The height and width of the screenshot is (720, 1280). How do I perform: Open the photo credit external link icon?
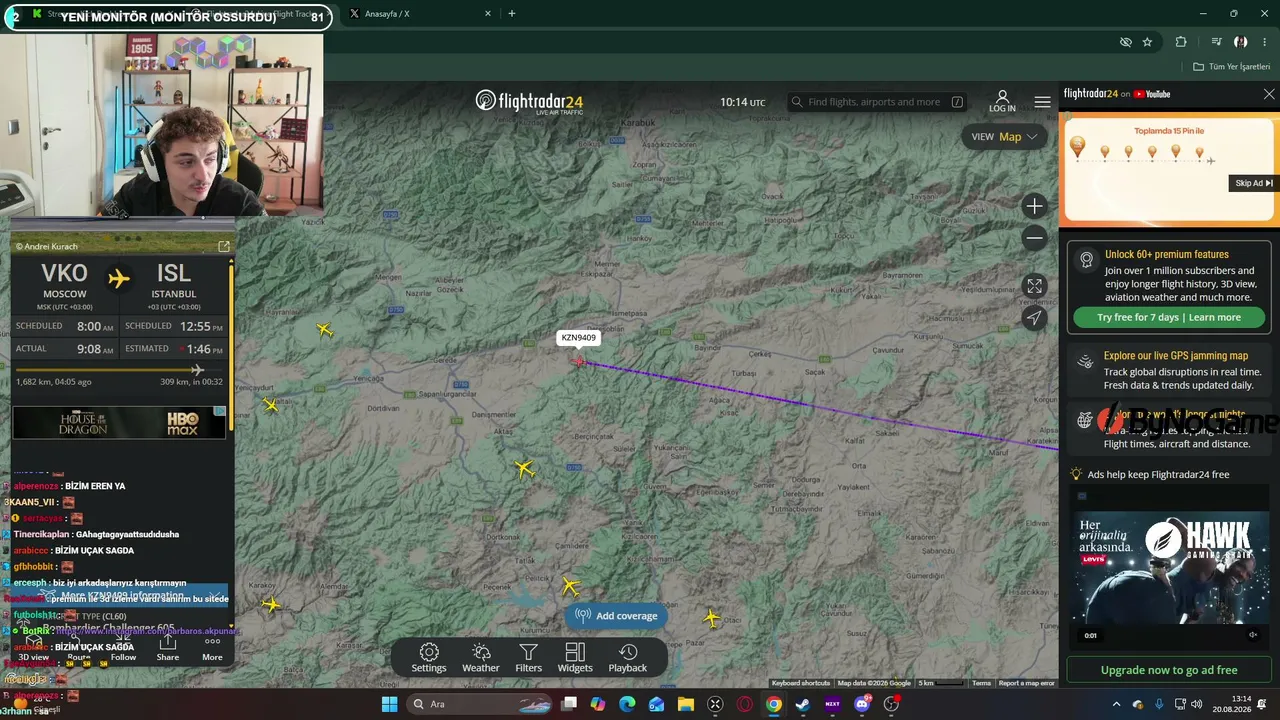pyautogui.click(x=224, y=246)
